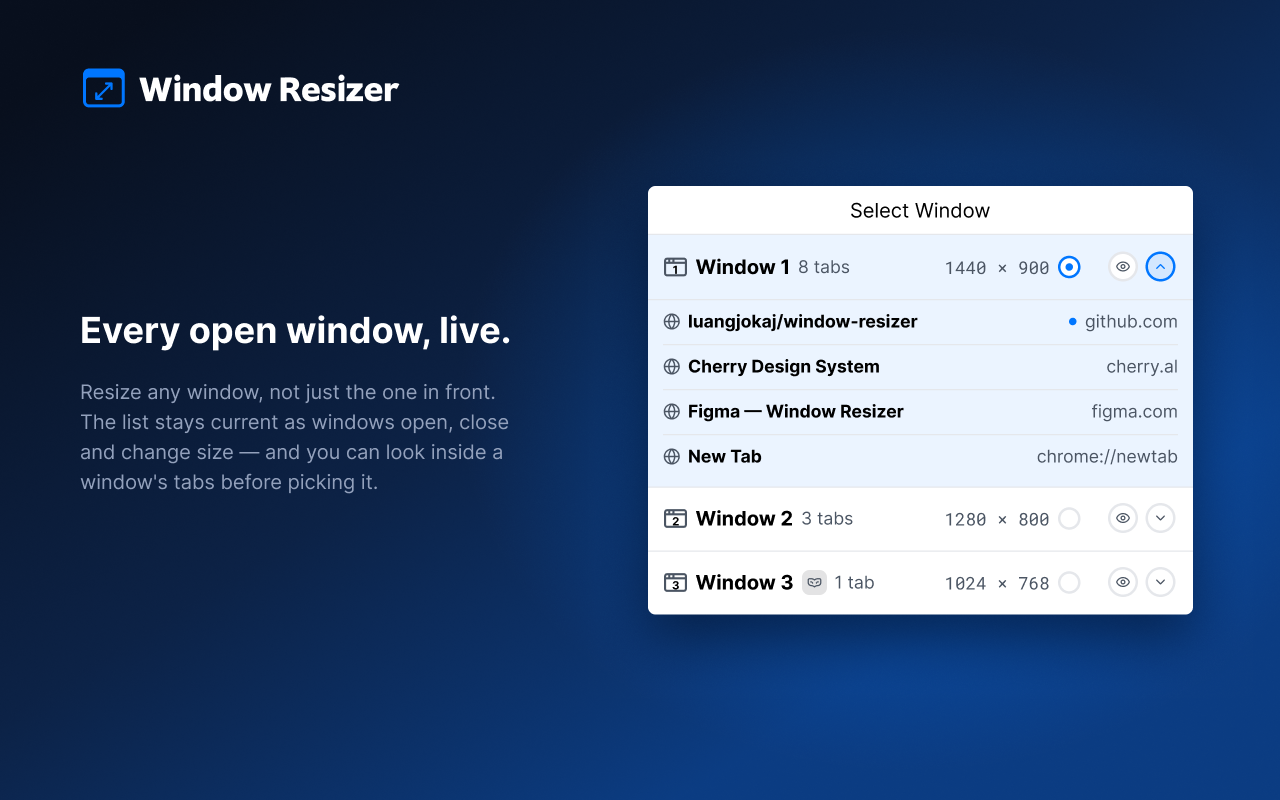Select the Window 3 radio button
The width and height of the screenshot is (1280, 800).
pyautogui.click(x=1069, y=582)
